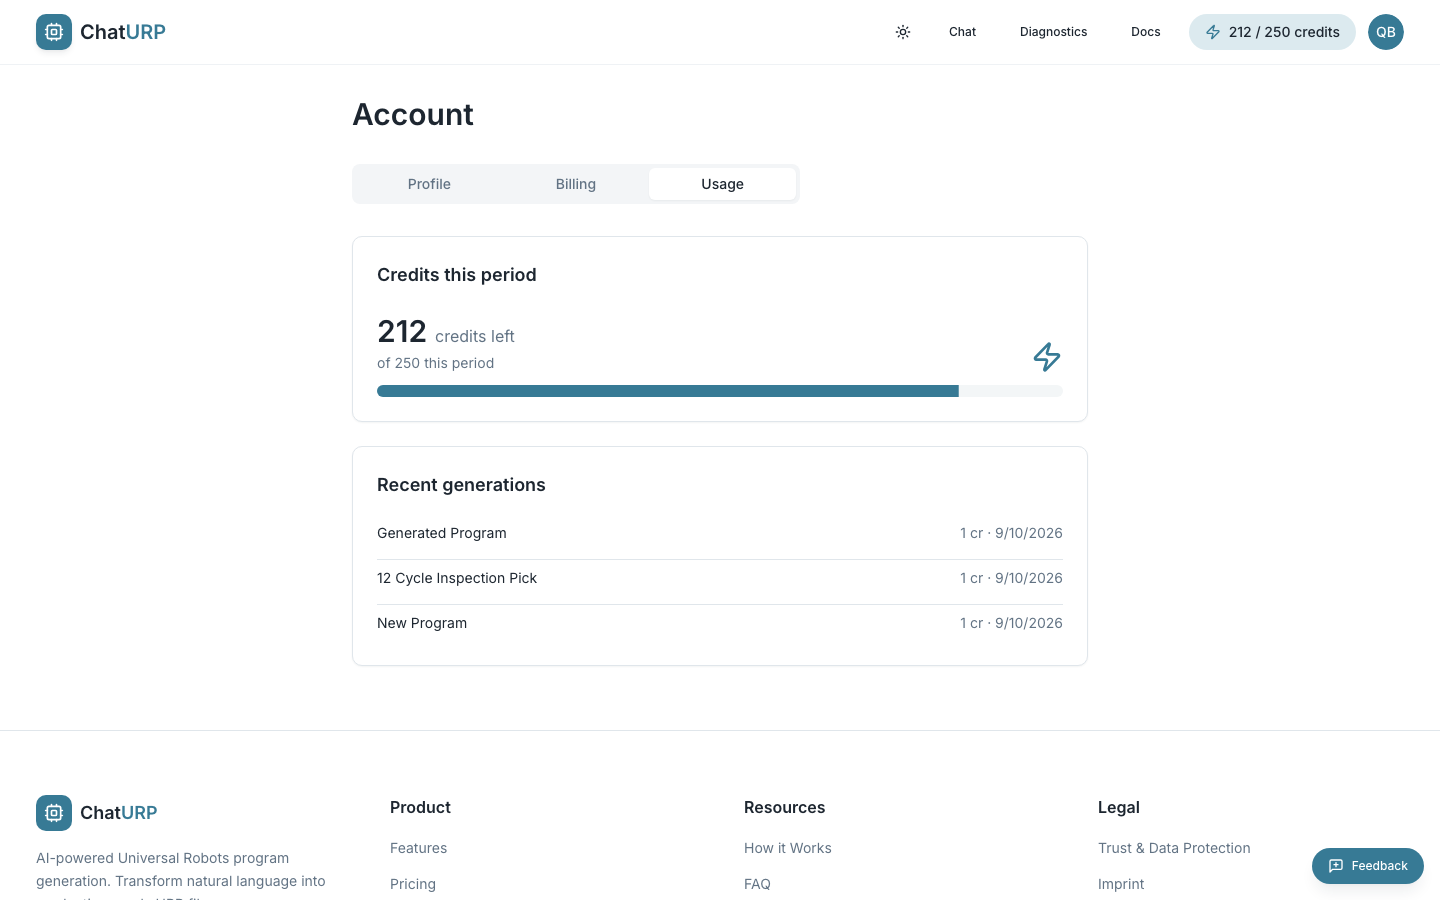The height and width of the screenshot is (900, 1440).
Task: Click the speech bubble icon on Feedback
Action: tap(1336, 866)
